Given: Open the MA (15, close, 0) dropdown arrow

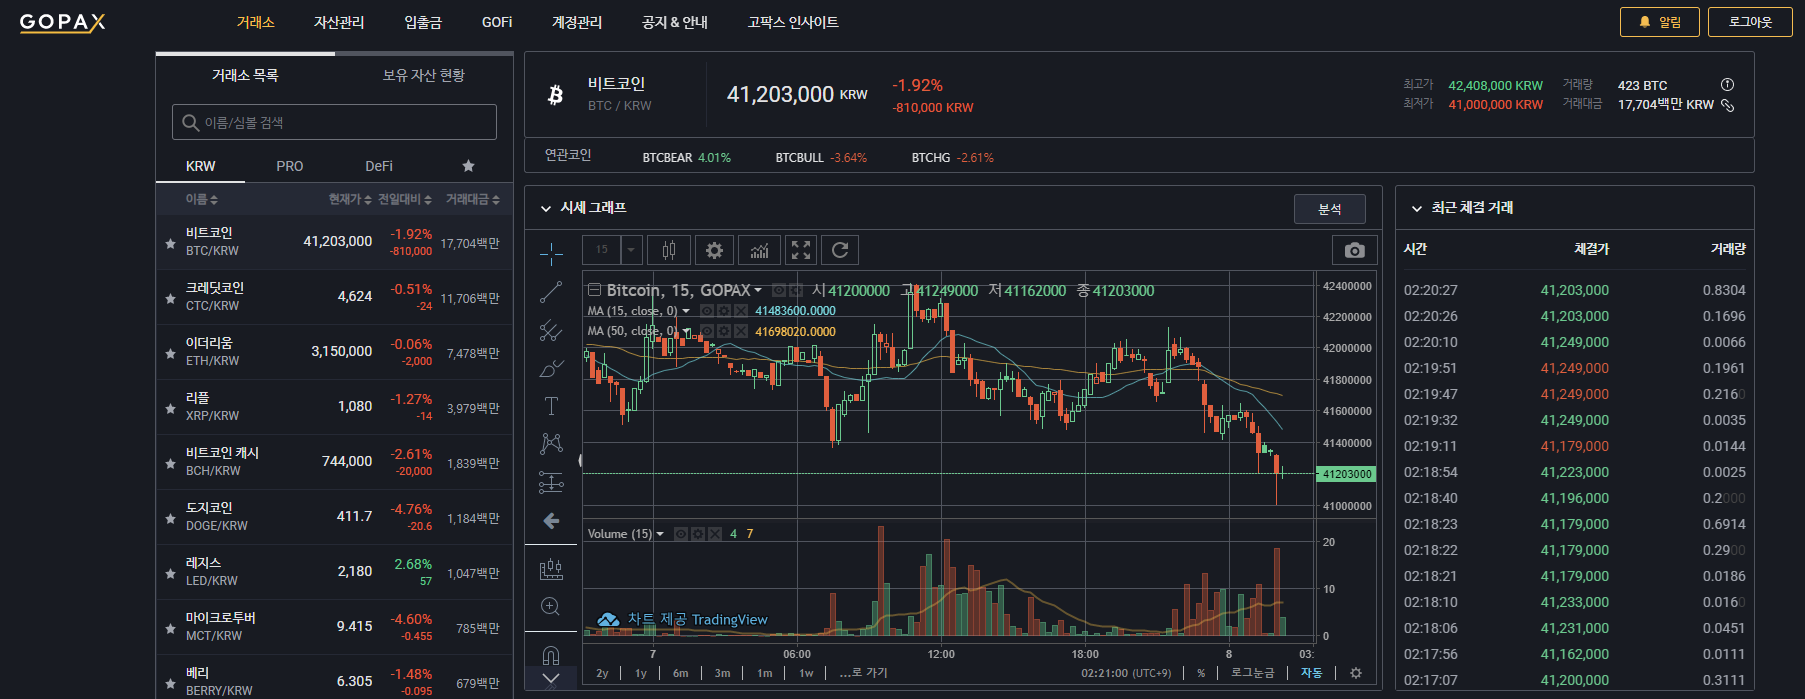Looking at the screenshot, I should point(686,311).
